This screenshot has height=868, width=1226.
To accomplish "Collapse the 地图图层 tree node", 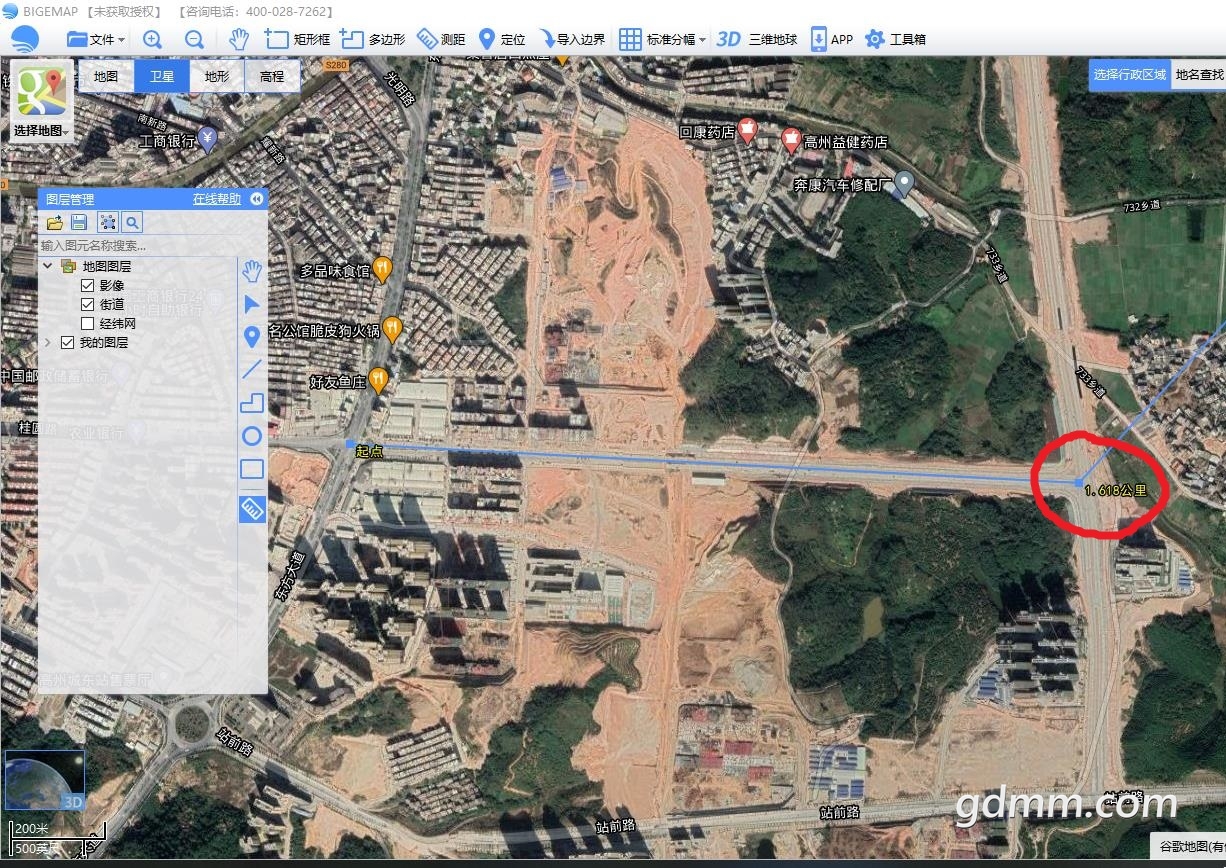I will (x=47, y=266).
